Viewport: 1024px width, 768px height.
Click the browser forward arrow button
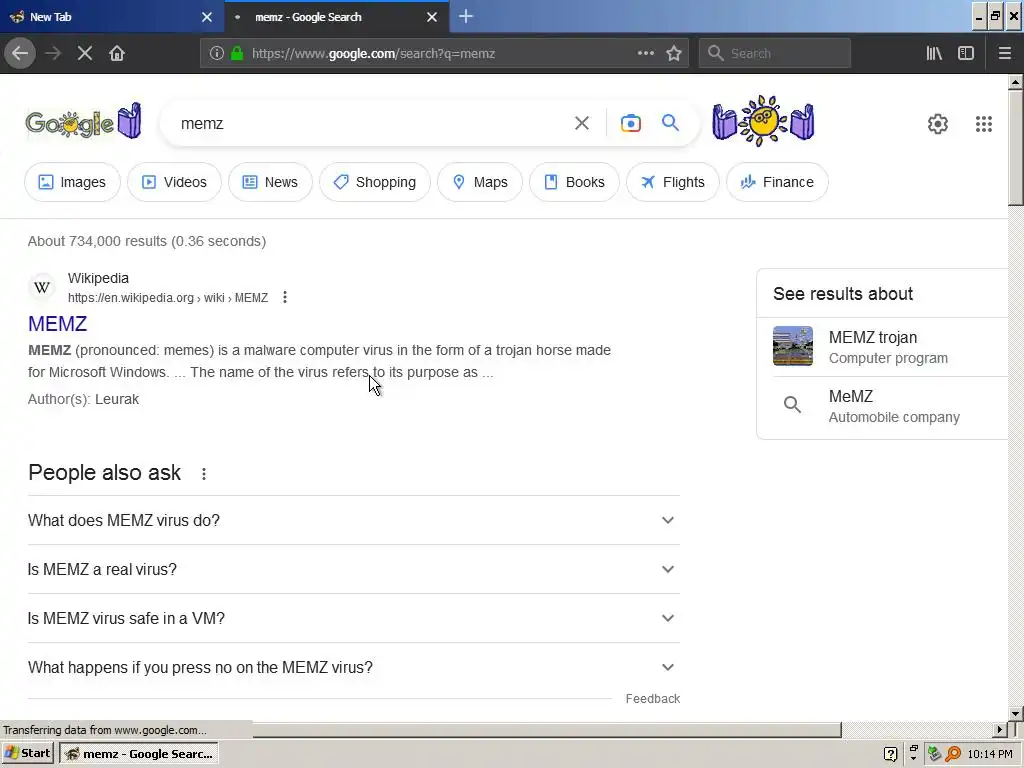pos(53,53)
